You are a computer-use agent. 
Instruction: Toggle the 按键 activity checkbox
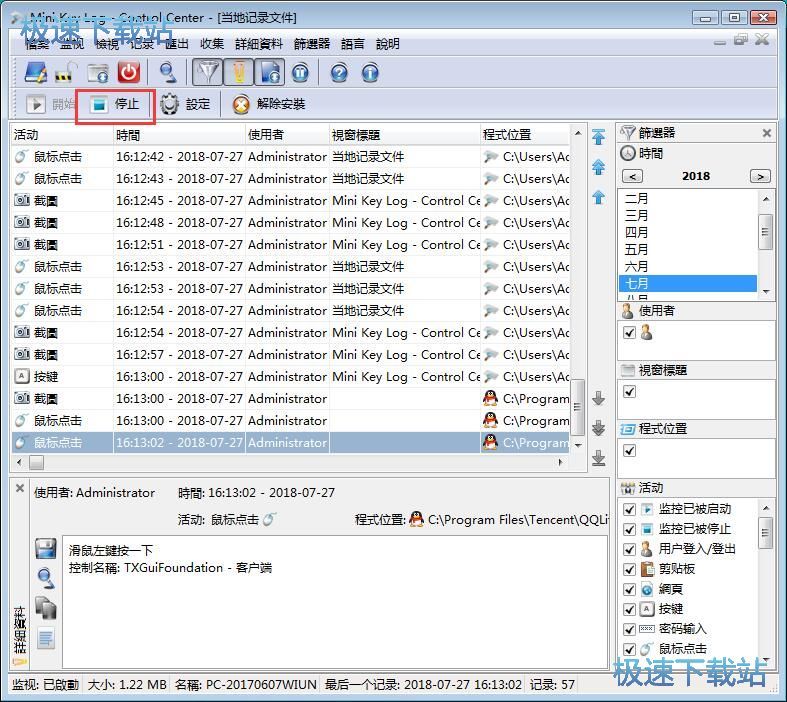[x=629, y=609]
